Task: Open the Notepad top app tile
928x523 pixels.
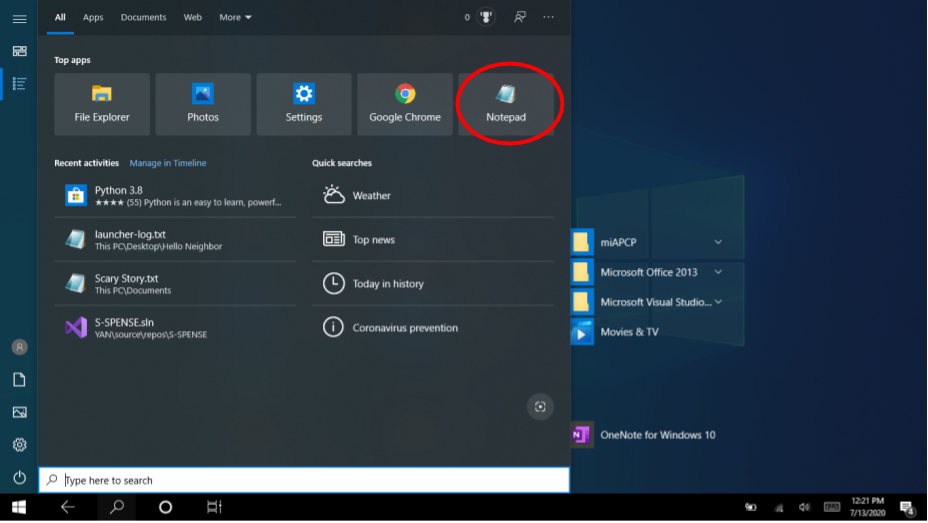Action: point(506,104)
